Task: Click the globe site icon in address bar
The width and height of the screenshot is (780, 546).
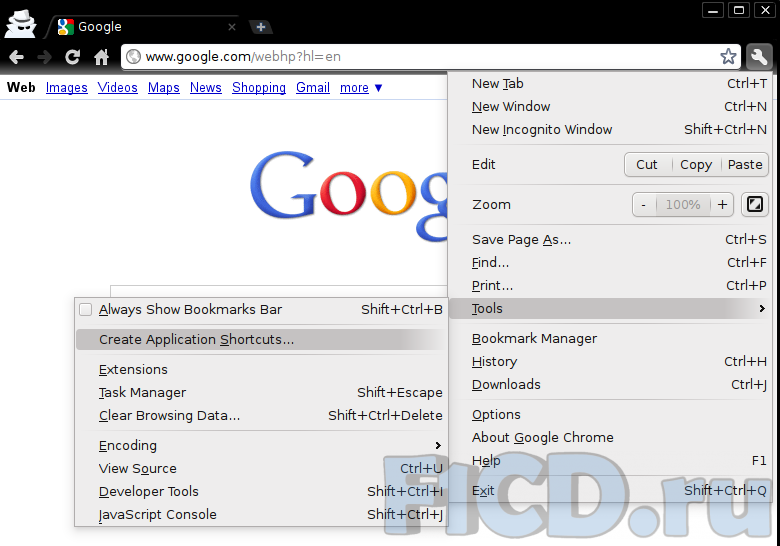Action: (133, 57)
